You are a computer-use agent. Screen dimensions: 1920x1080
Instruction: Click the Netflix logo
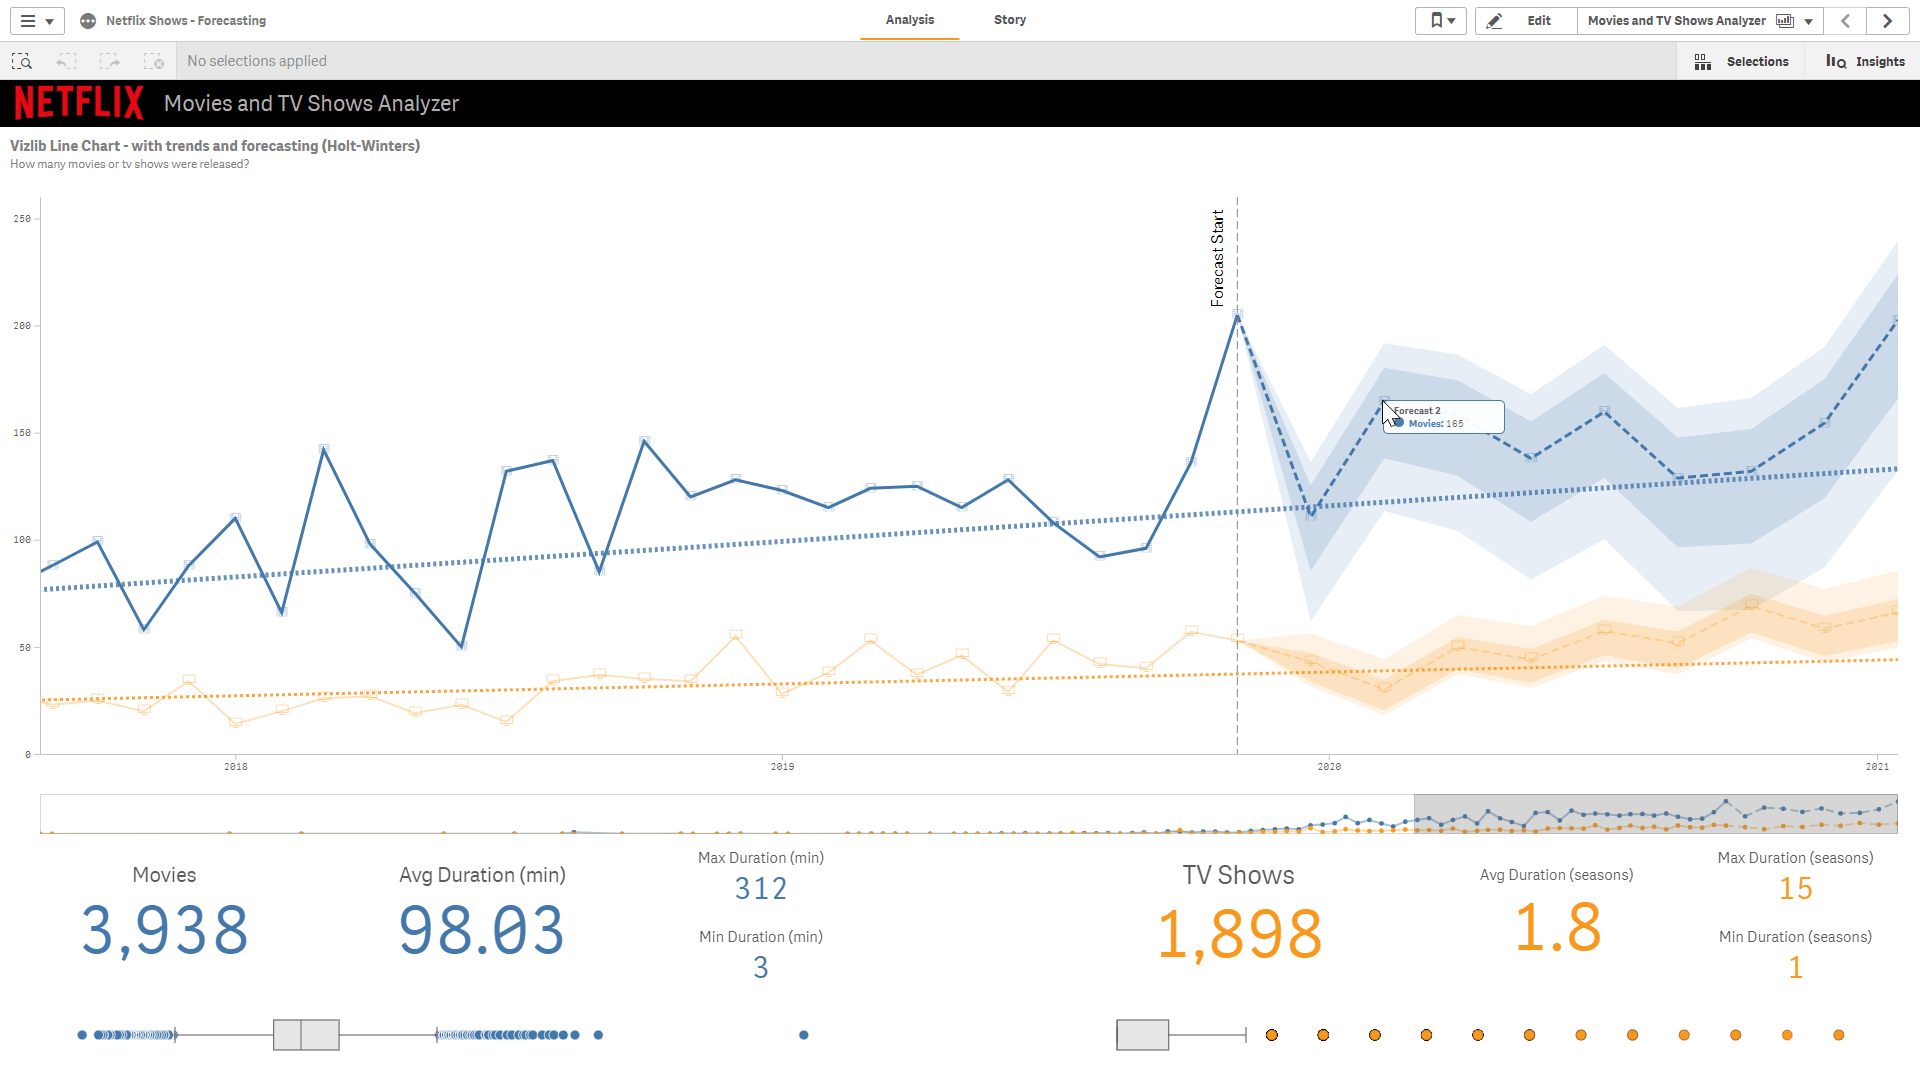pos(79,103)
